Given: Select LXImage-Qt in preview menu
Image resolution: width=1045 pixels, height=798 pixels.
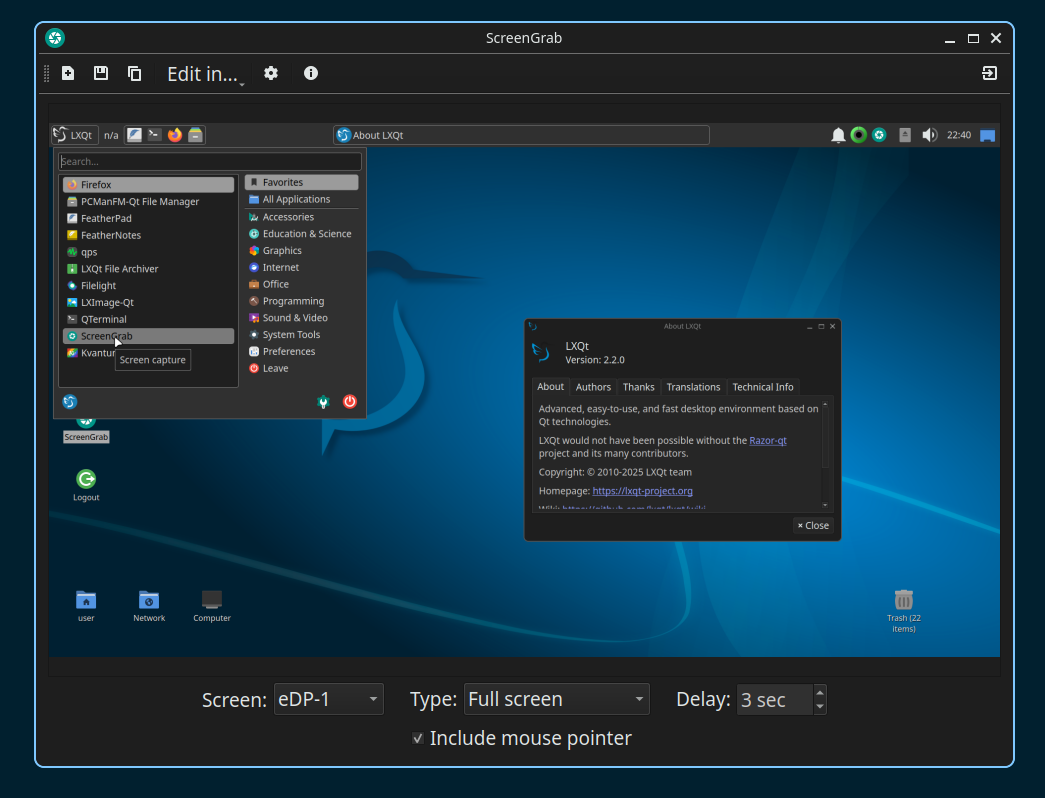Looking at the screenshot, I should point(148,302).
